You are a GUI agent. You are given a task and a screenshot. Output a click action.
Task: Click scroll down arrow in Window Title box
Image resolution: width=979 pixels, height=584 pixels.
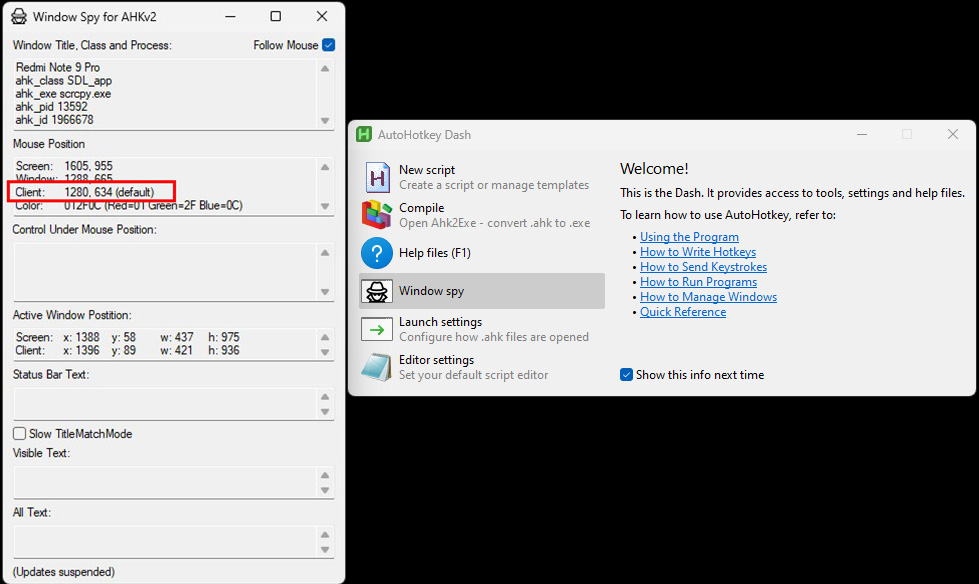325,121
